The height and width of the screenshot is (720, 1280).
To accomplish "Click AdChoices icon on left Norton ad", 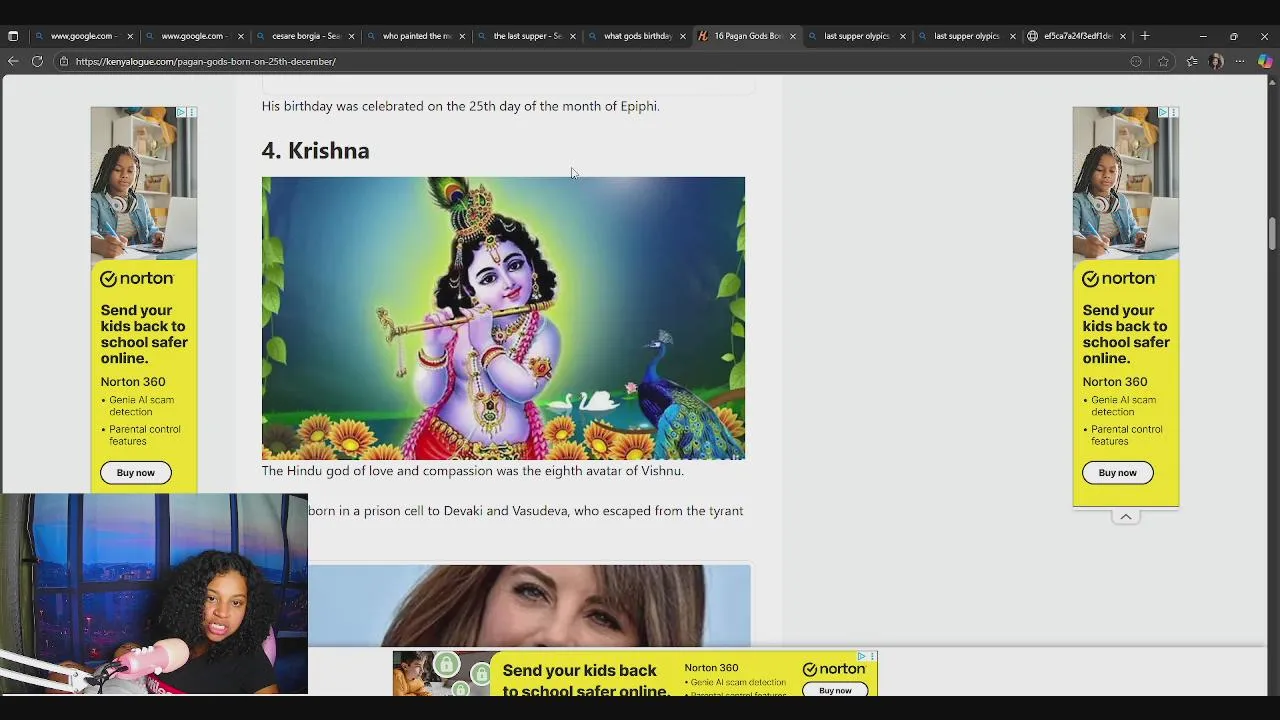I will click(x=182, y=112).
